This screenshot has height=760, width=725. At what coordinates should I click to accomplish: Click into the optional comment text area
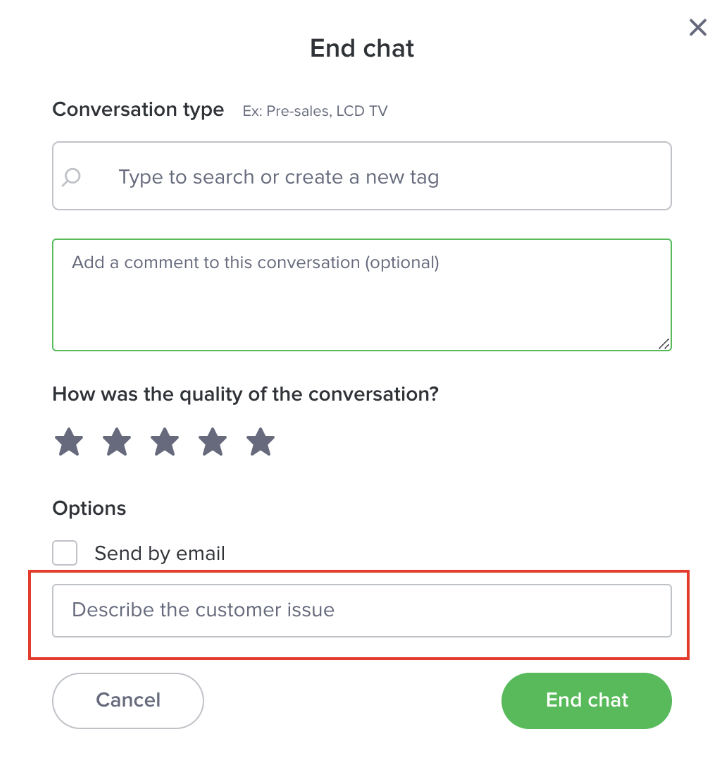[x=362, y=295]
